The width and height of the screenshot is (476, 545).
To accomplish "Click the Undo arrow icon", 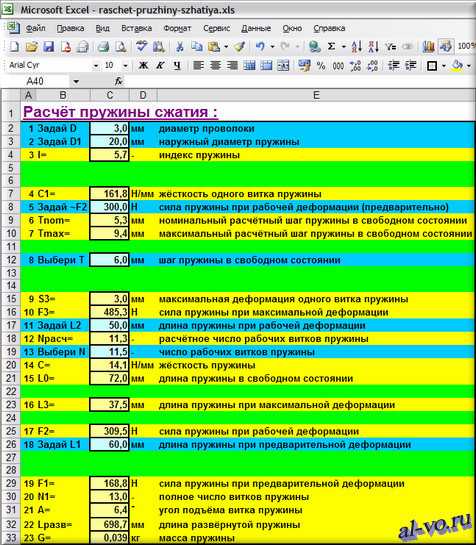I will [x=260, y=46].
